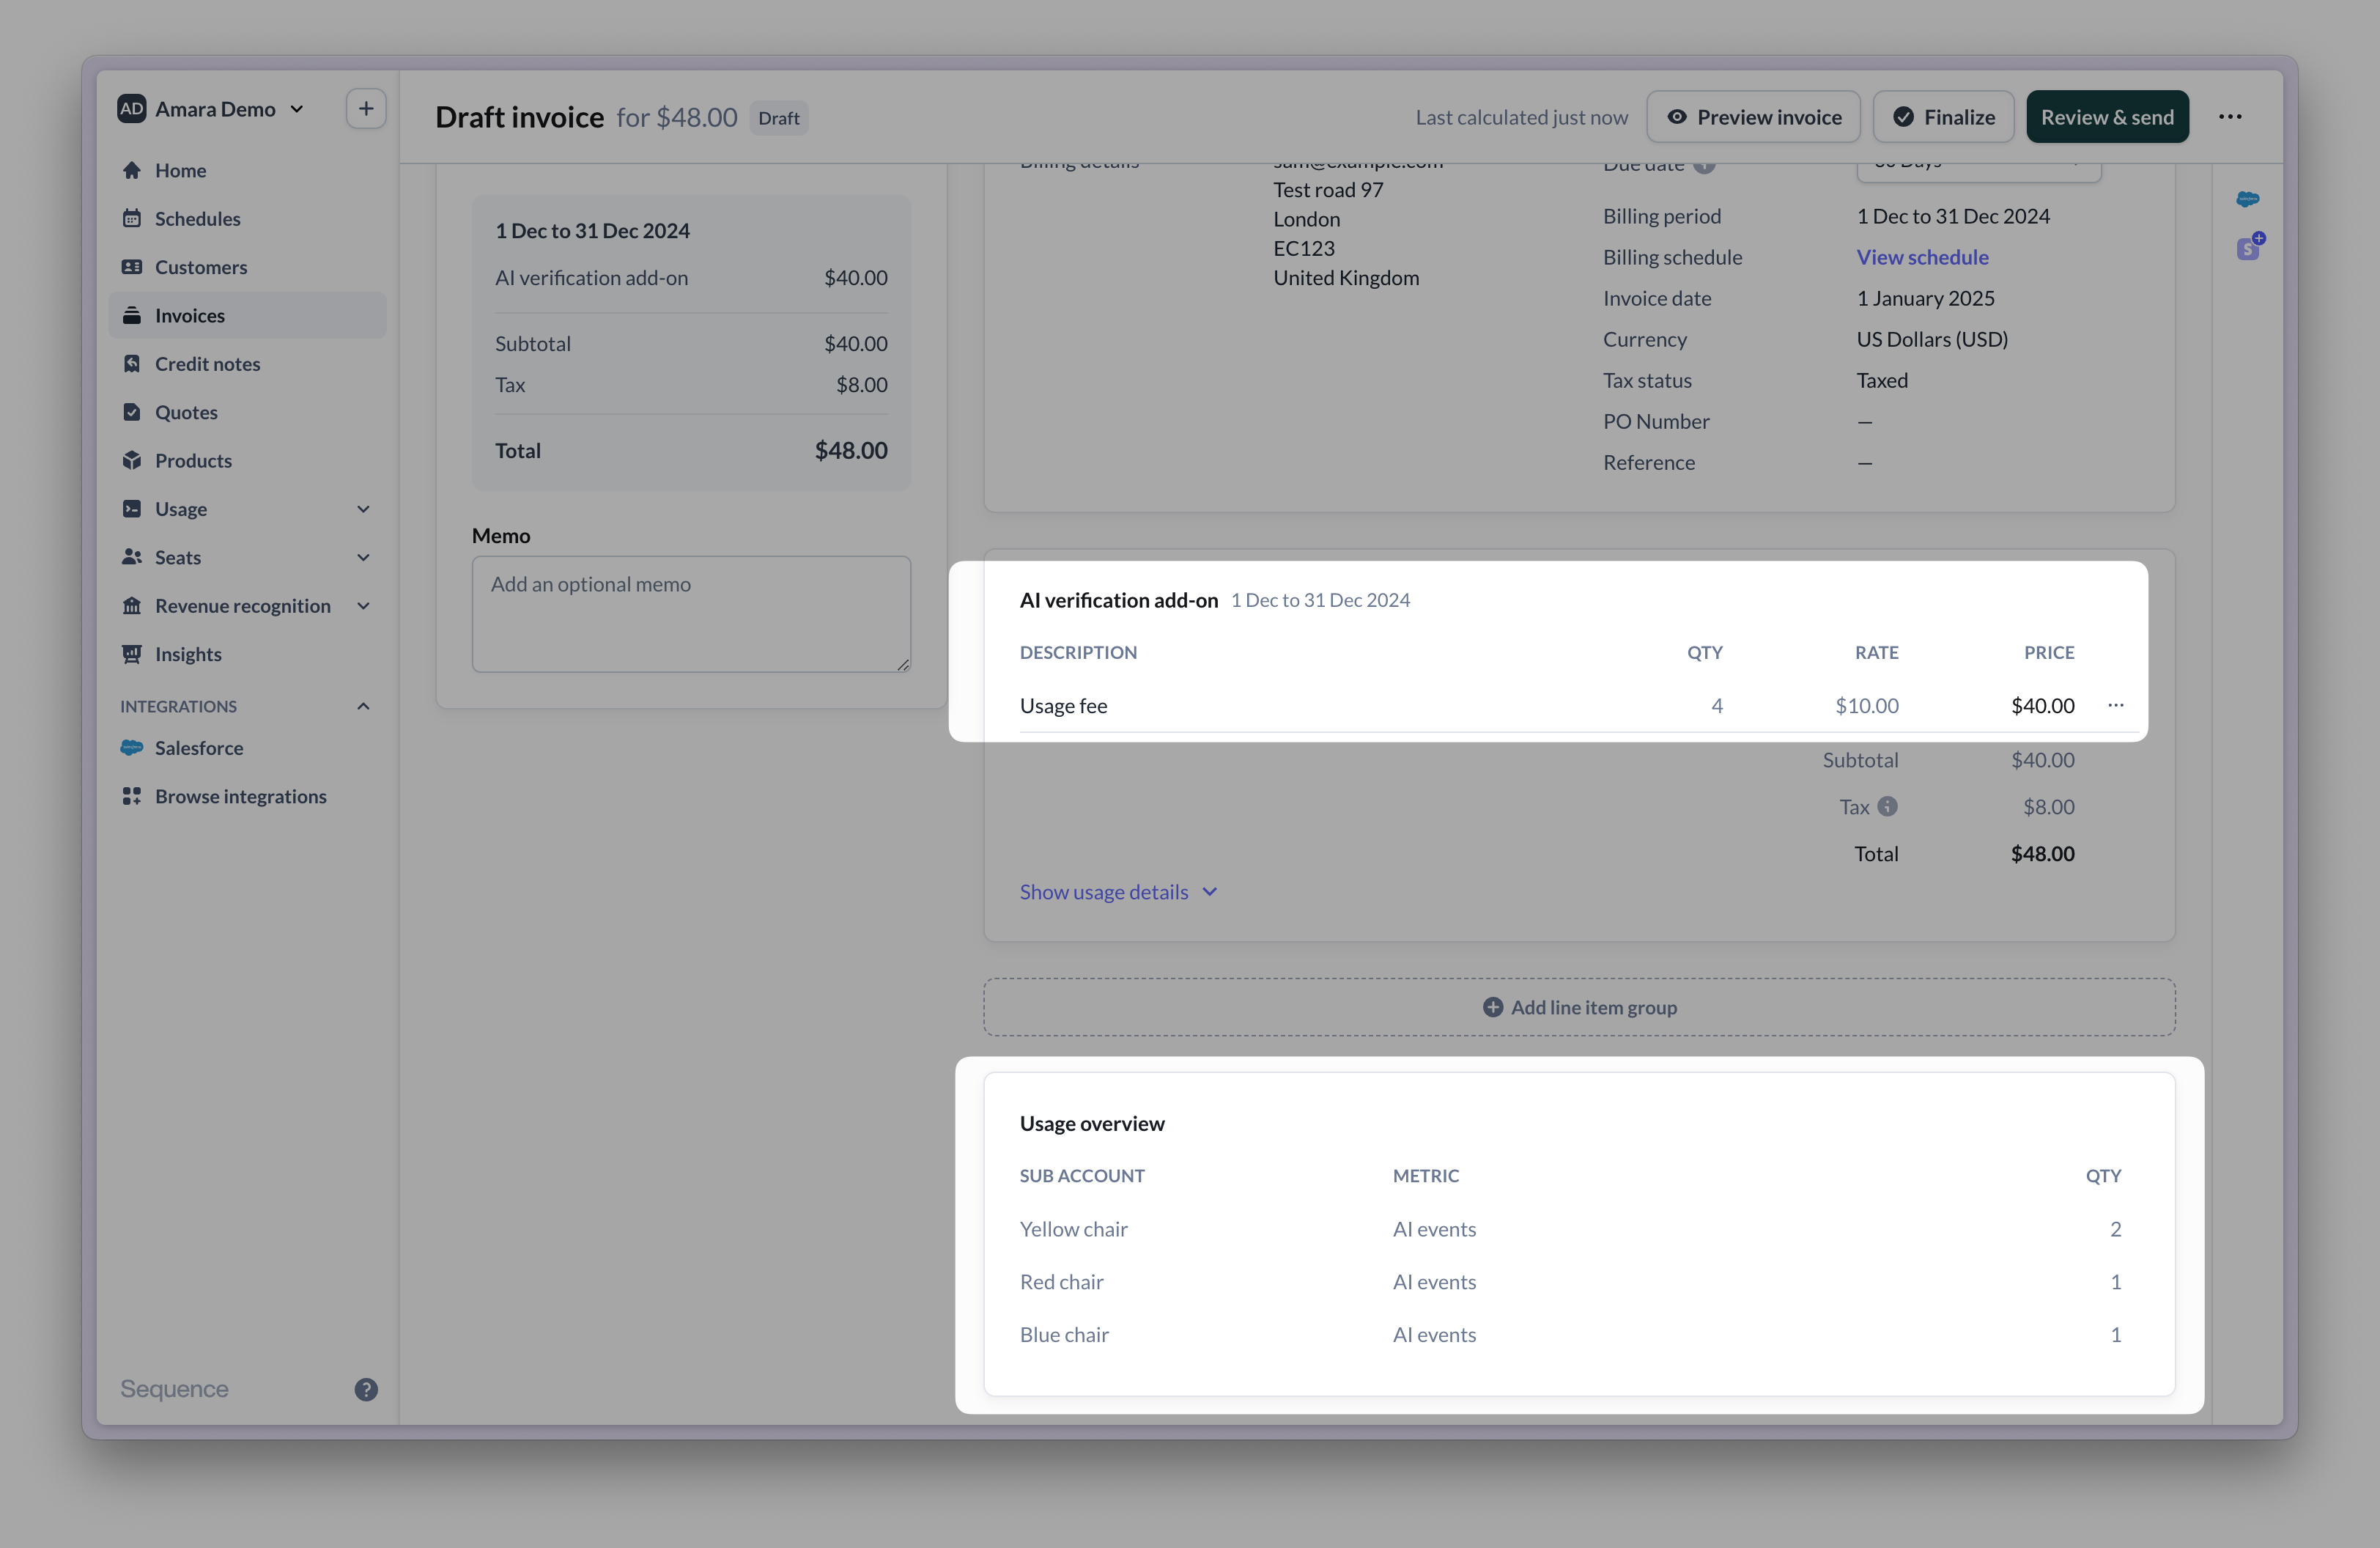This screenshot has height=1548, width=2380.
Task: Click Review & send button
Action: [2107, 117]
